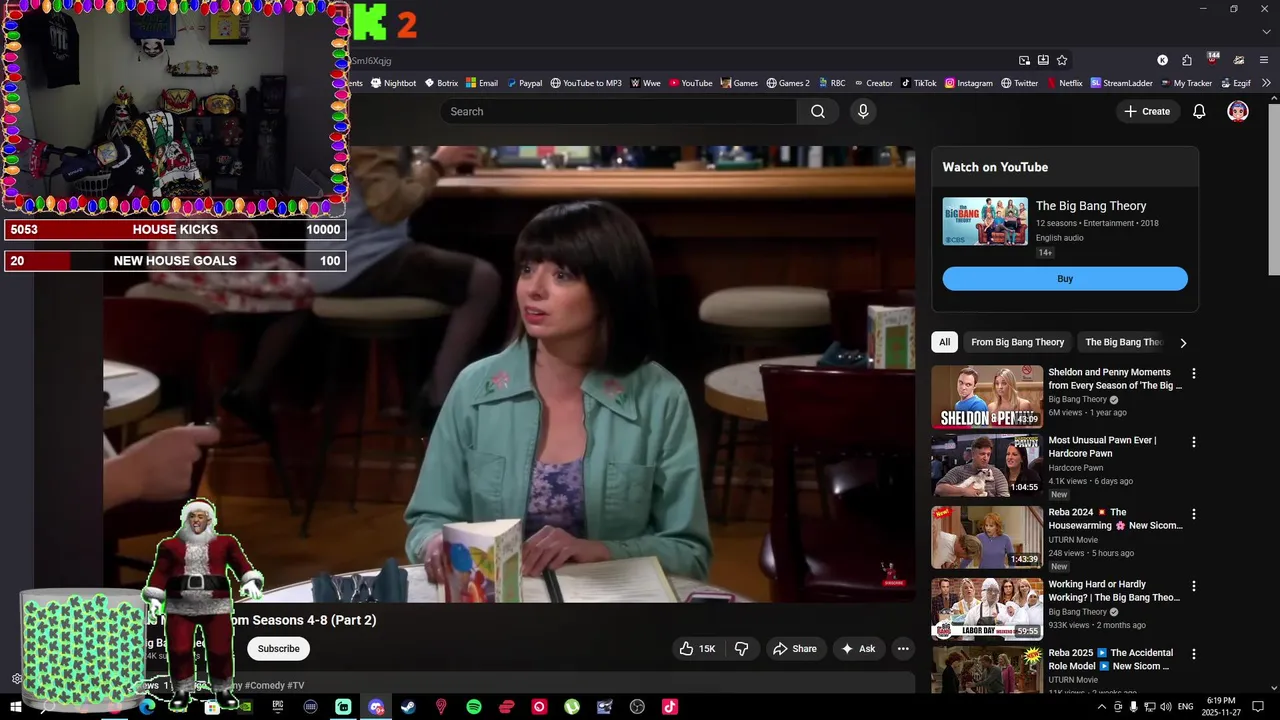1280x720 pixels.
Task: Open options for Working Hard or Hardly Working video
Action: coord(1193,586)
